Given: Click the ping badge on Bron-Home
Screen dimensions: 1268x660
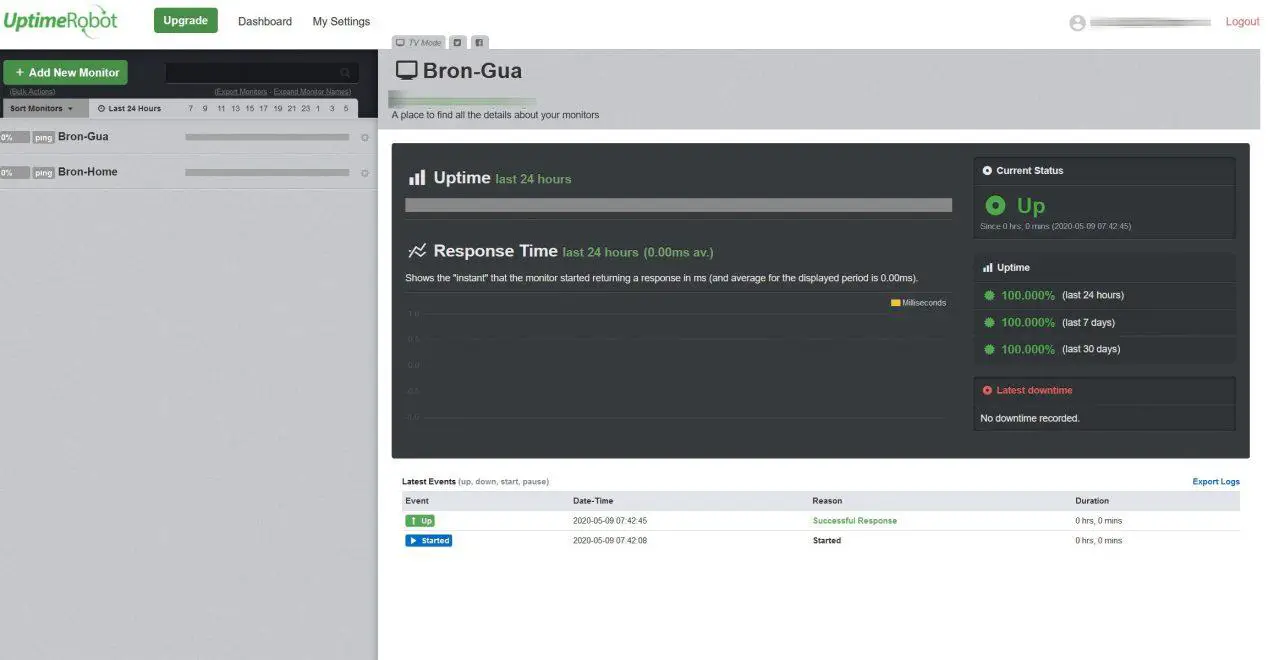Looking at the screenshot, I should 43,173.
